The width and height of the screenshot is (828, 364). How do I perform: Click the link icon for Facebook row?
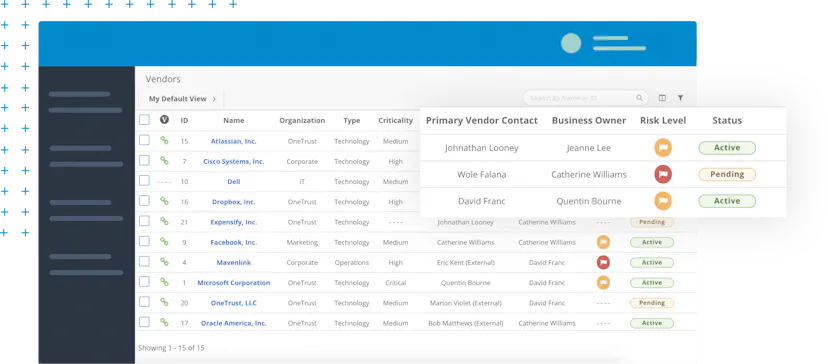[164, 241]
